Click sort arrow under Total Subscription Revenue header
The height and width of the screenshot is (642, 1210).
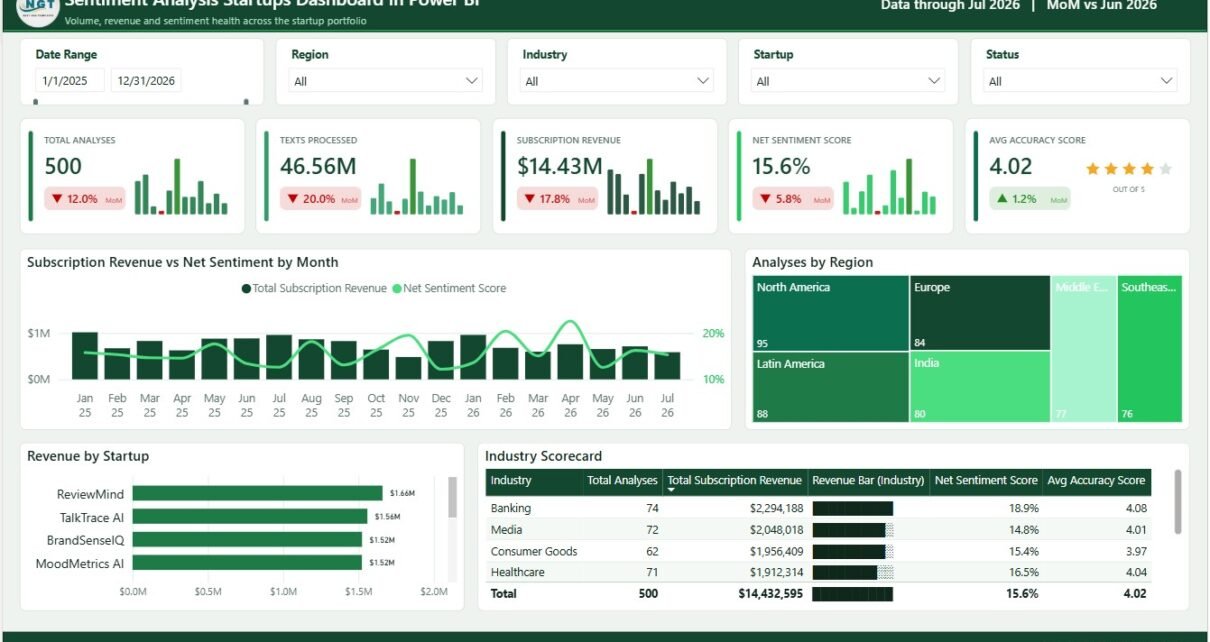coord(672,491)
